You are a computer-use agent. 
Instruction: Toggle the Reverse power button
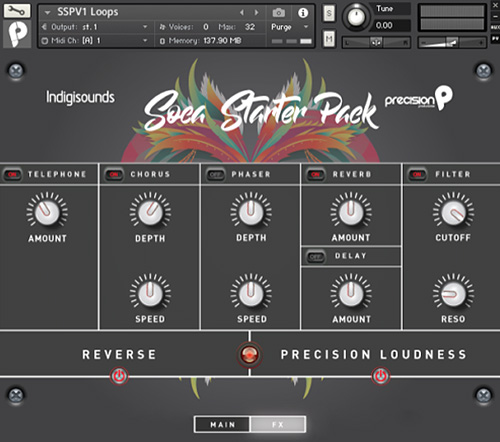click(119, 376)
